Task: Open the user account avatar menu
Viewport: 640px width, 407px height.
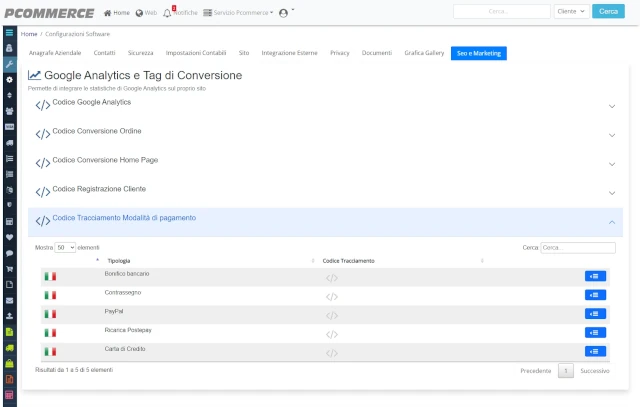Action: [284, 13]
